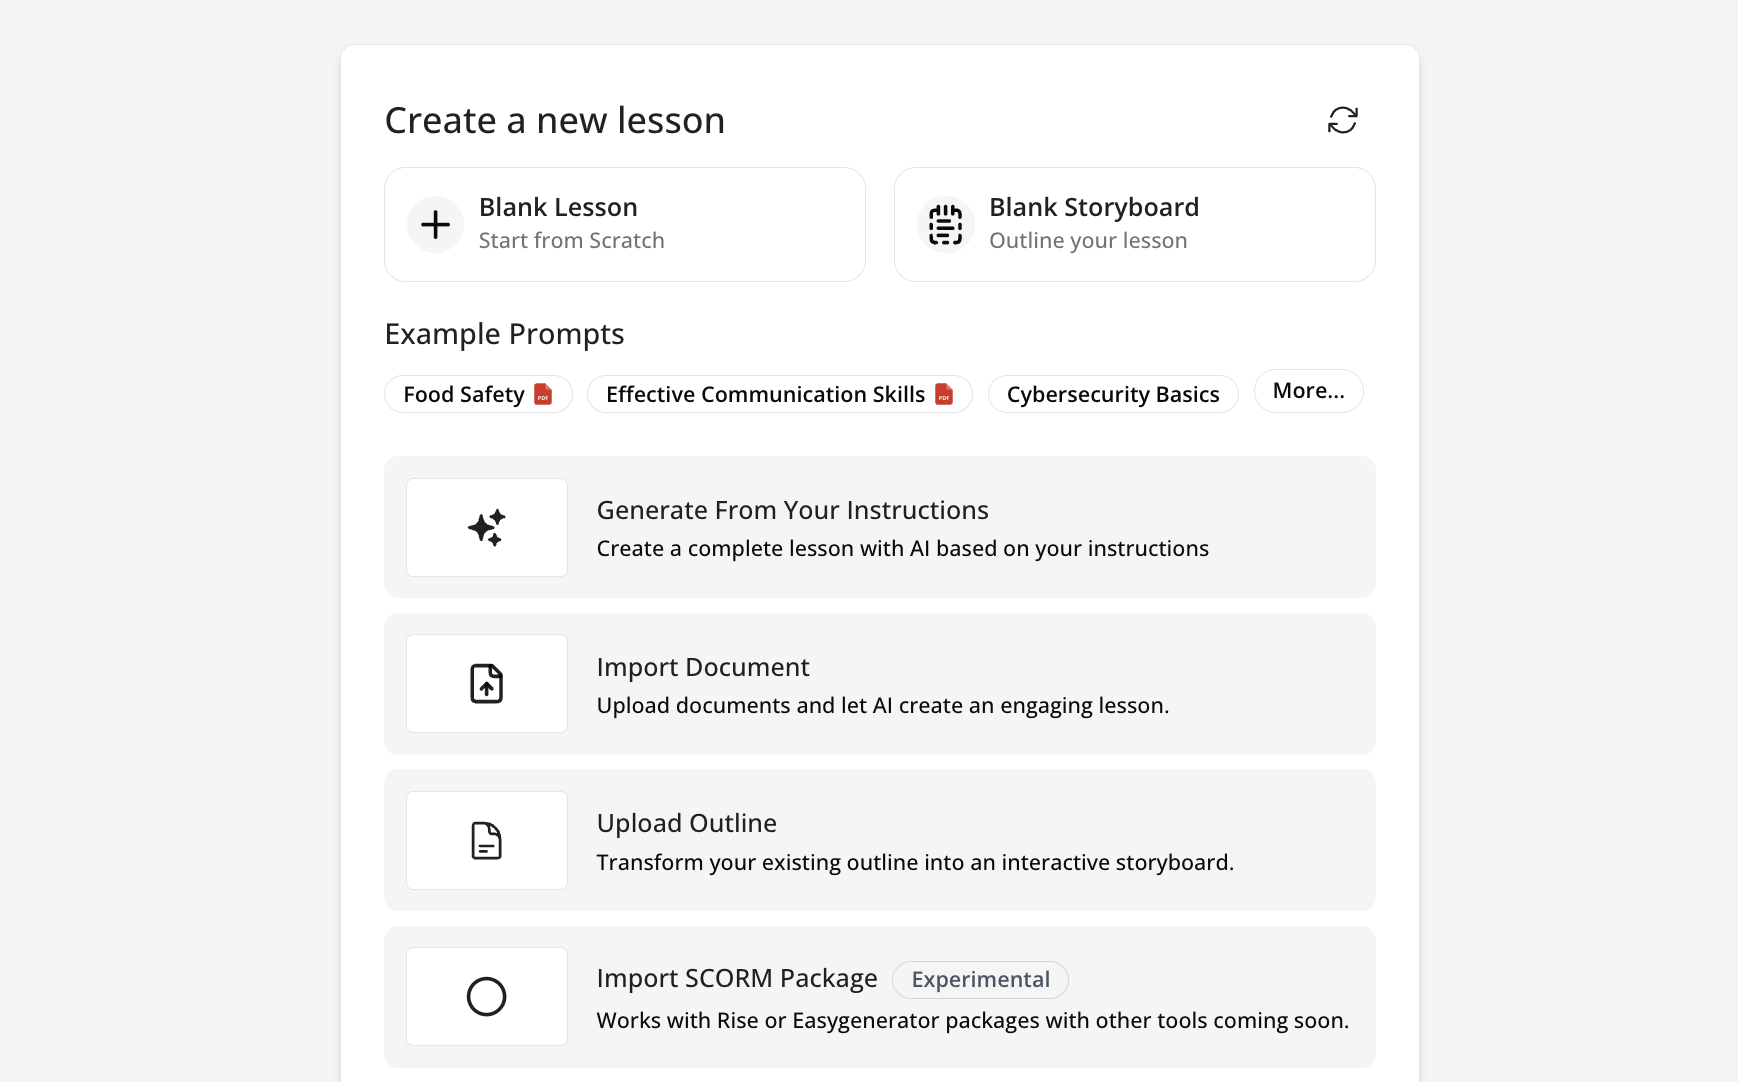The width and height of the screenshot is (1738, 1082).
Task: Select the Import Document option
Action: click(879, 684)
